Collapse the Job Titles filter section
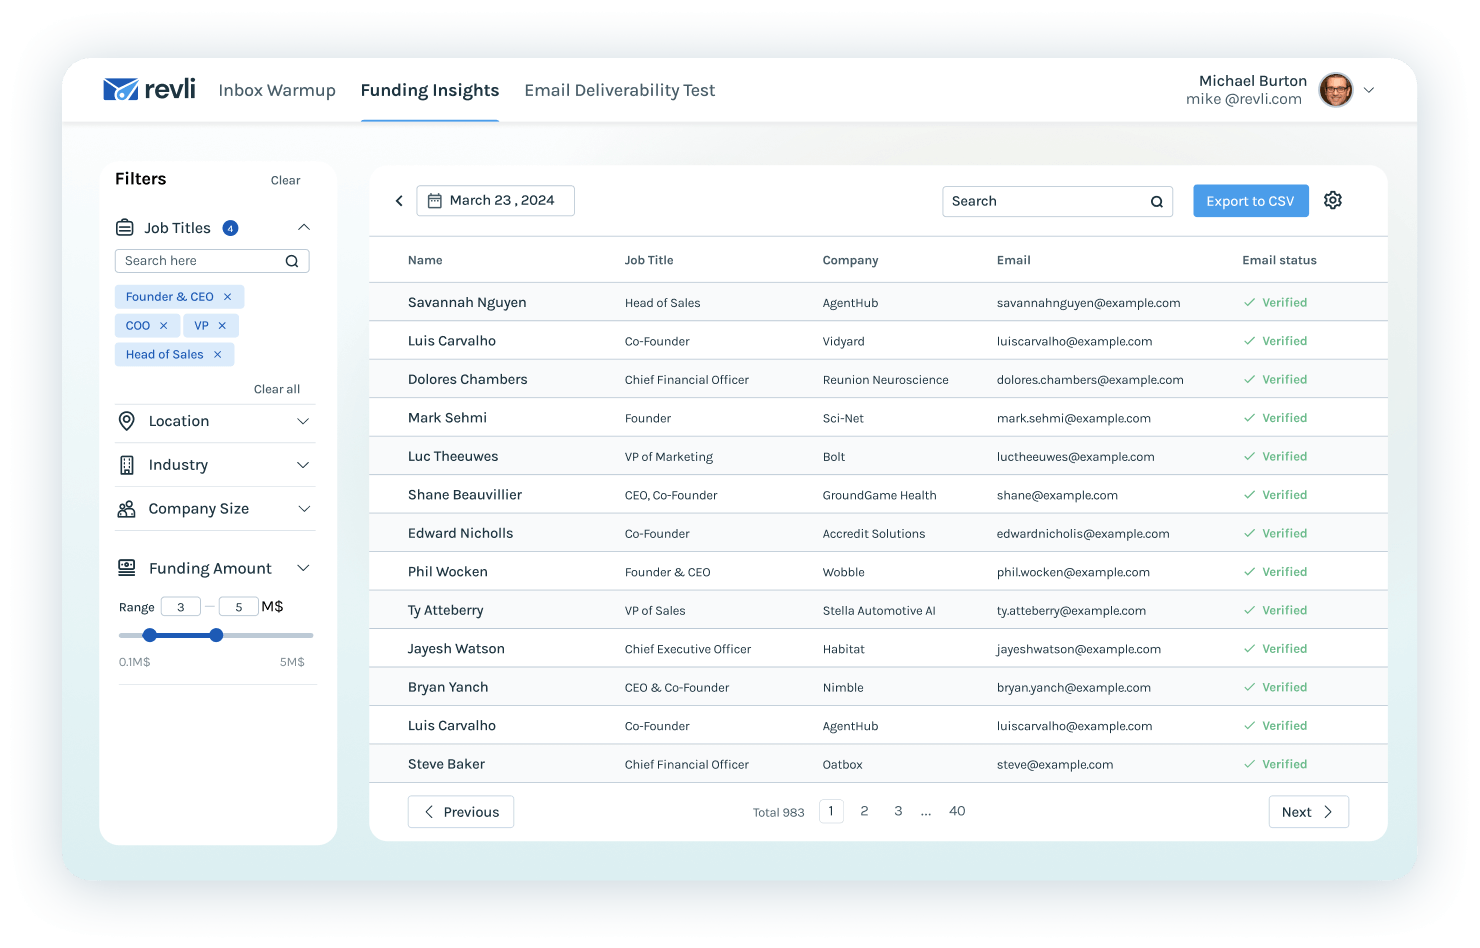The image size is (1480, 948). [304, 227]
